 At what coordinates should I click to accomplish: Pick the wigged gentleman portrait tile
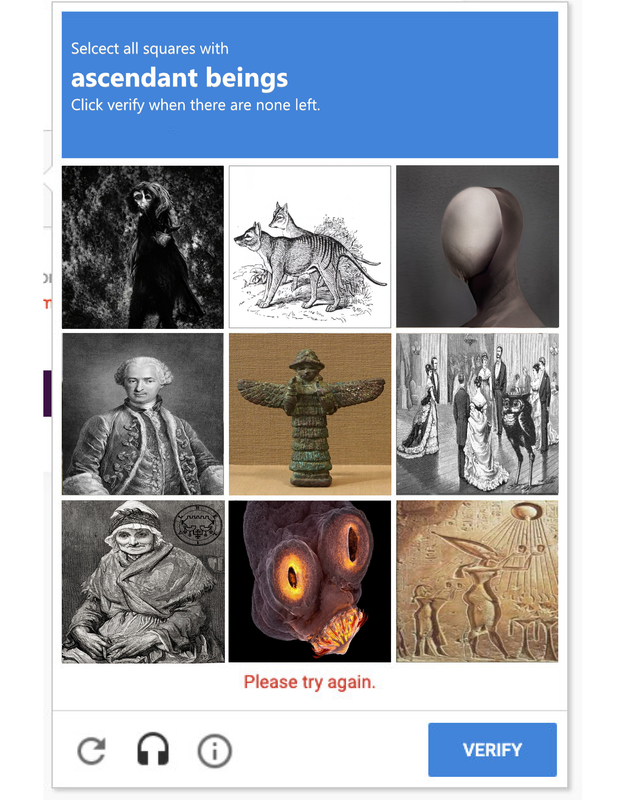click(143, 414)
